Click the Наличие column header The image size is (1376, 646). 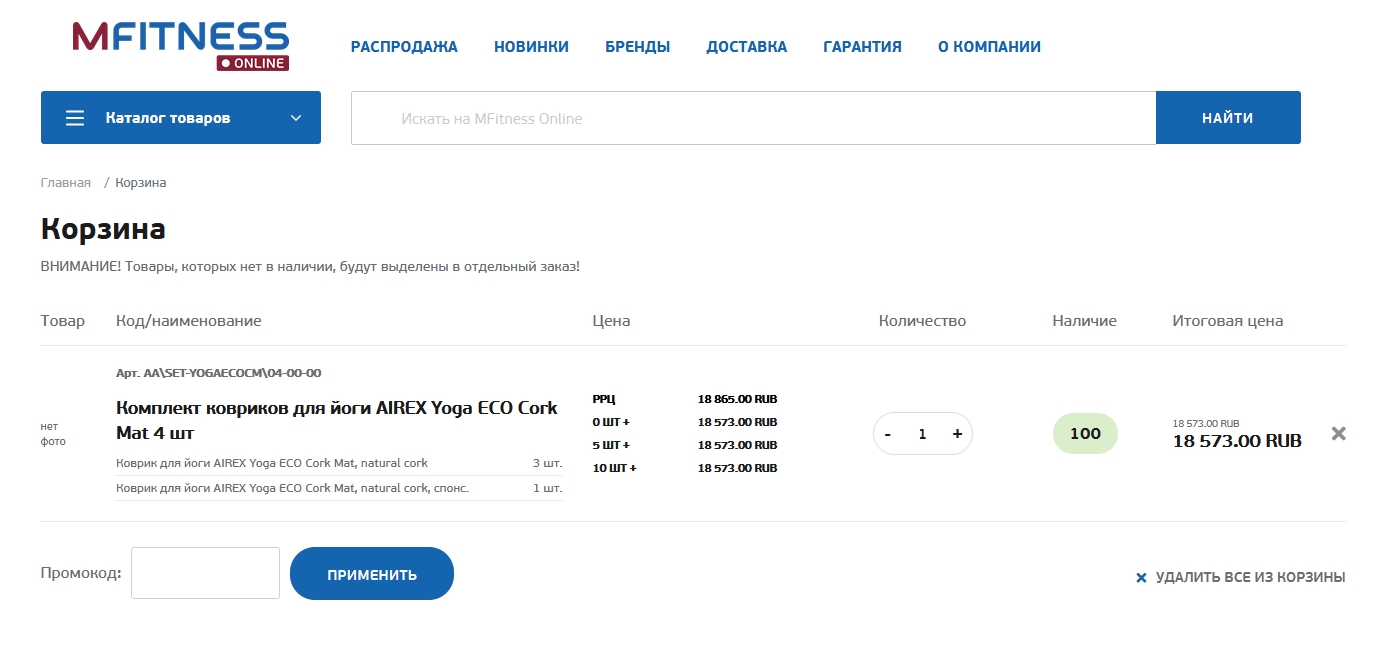tap(1084, 321)
